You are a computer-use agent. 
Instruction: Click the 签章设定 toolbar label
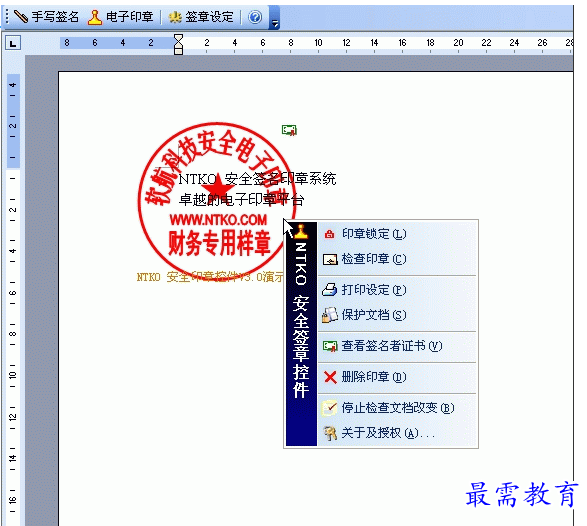pyautogui.click(x=209, y=17)
